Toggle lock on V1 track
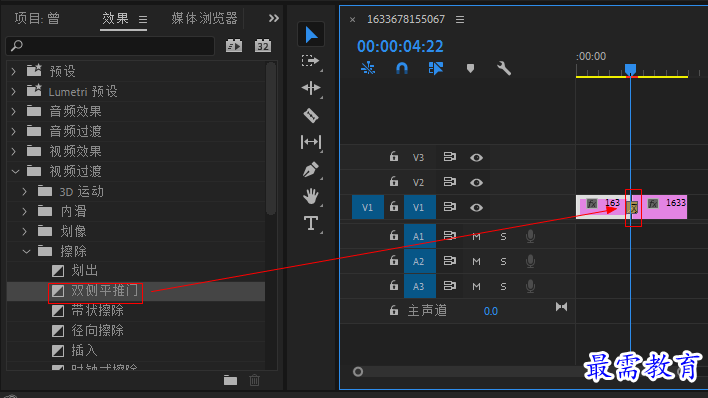The width and height of the screenshot is (708, 398). [394, 206]
